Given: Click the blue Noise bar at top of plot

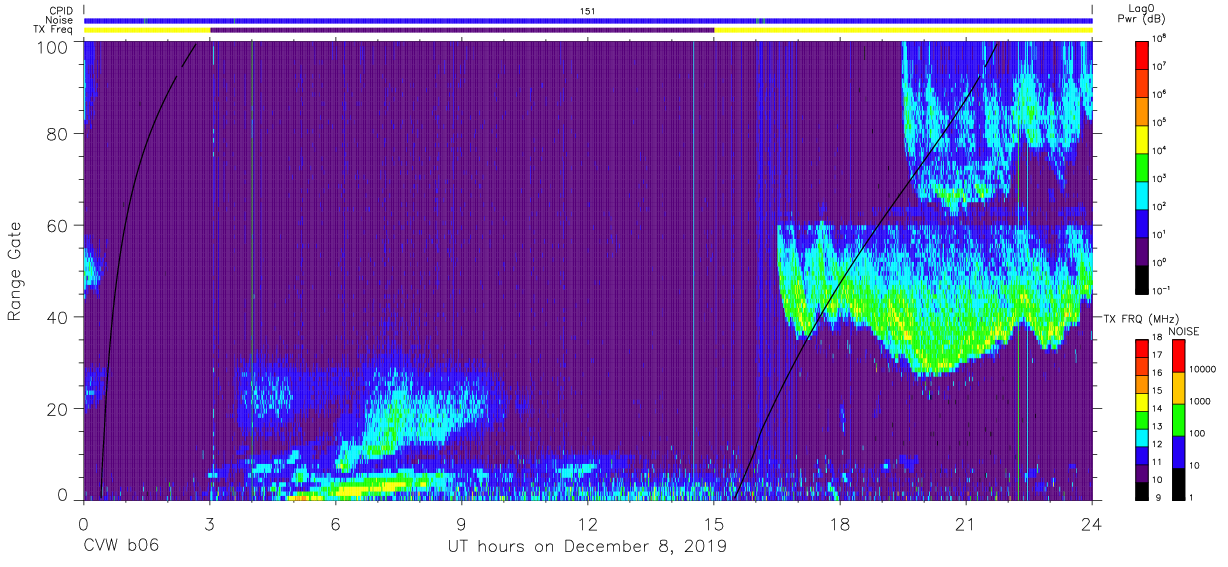Looking at the screenshot, I should (x=588, y=20).
